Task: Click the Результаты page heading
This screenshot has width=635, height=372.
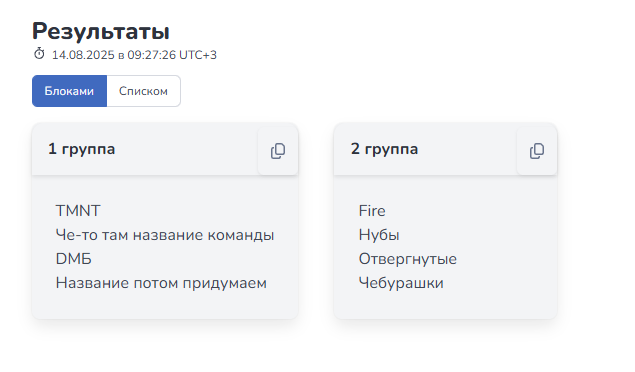Action: [101, 31]
